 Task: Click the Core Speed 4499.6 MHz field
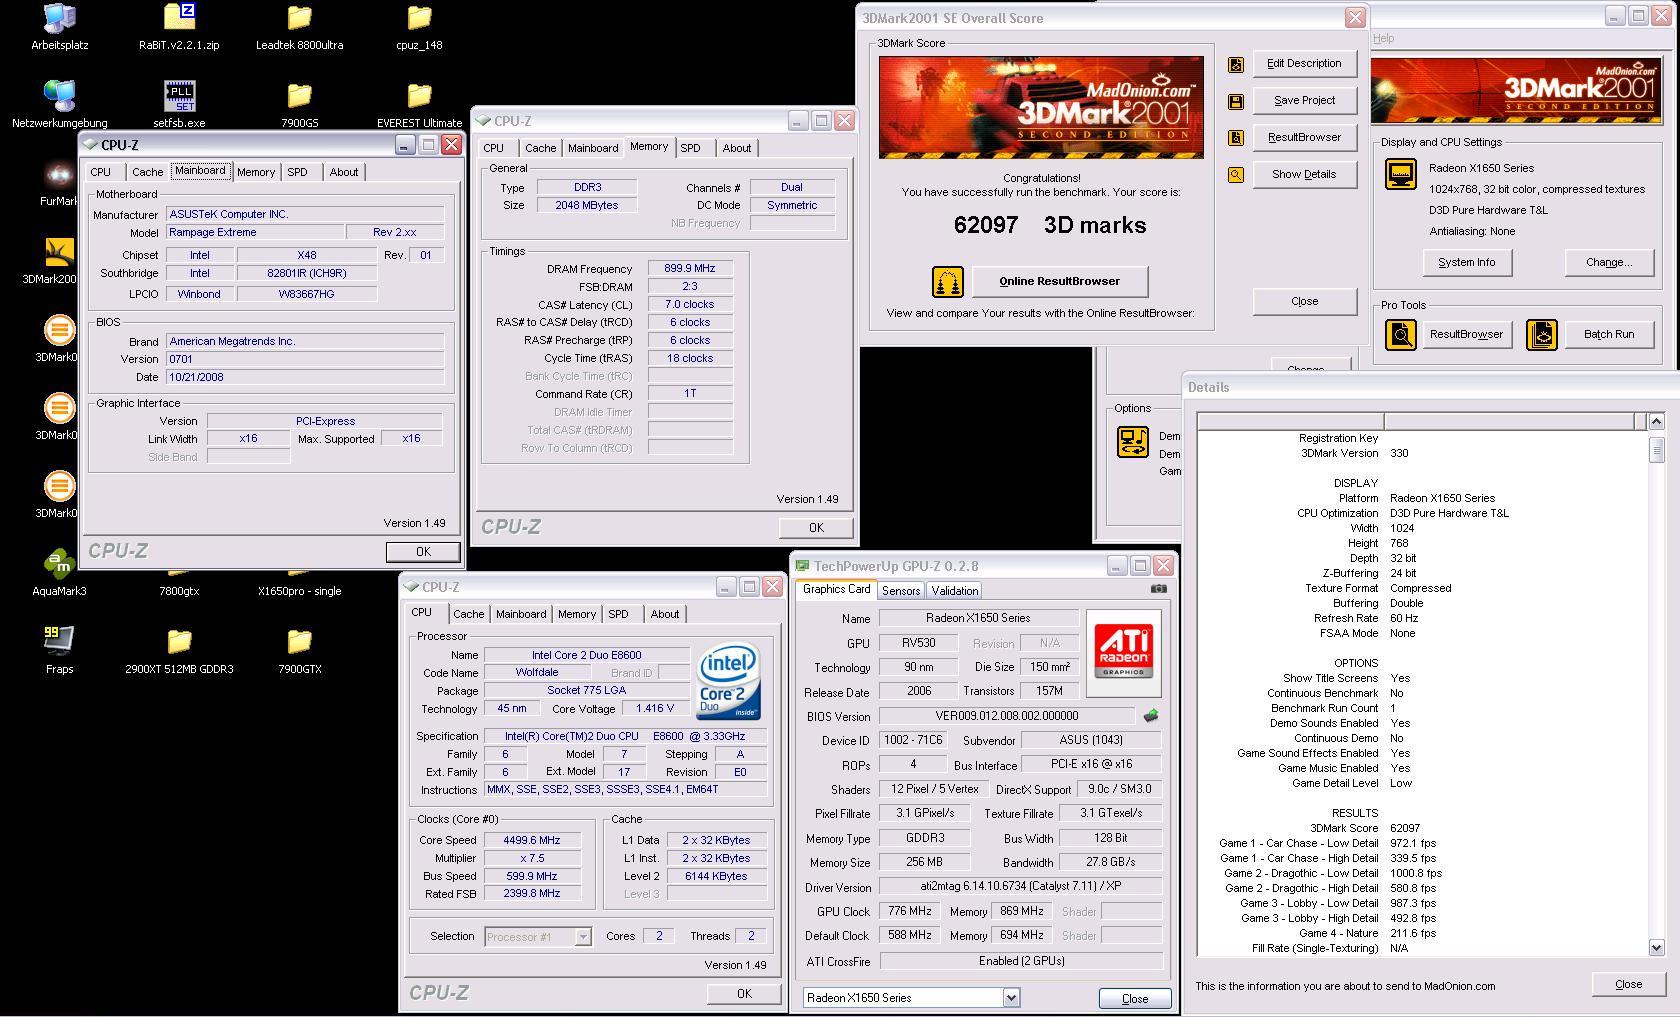click(x=532, y=840)
